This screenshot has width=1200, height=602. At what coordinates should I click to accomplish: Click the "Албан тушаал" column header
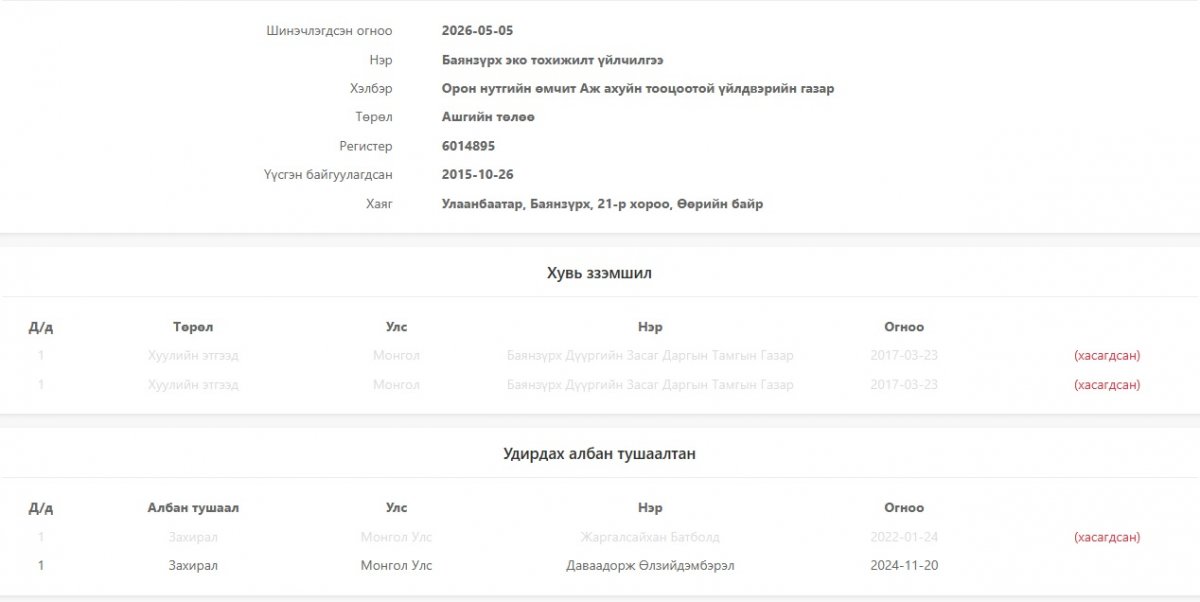tap(193, 508)
